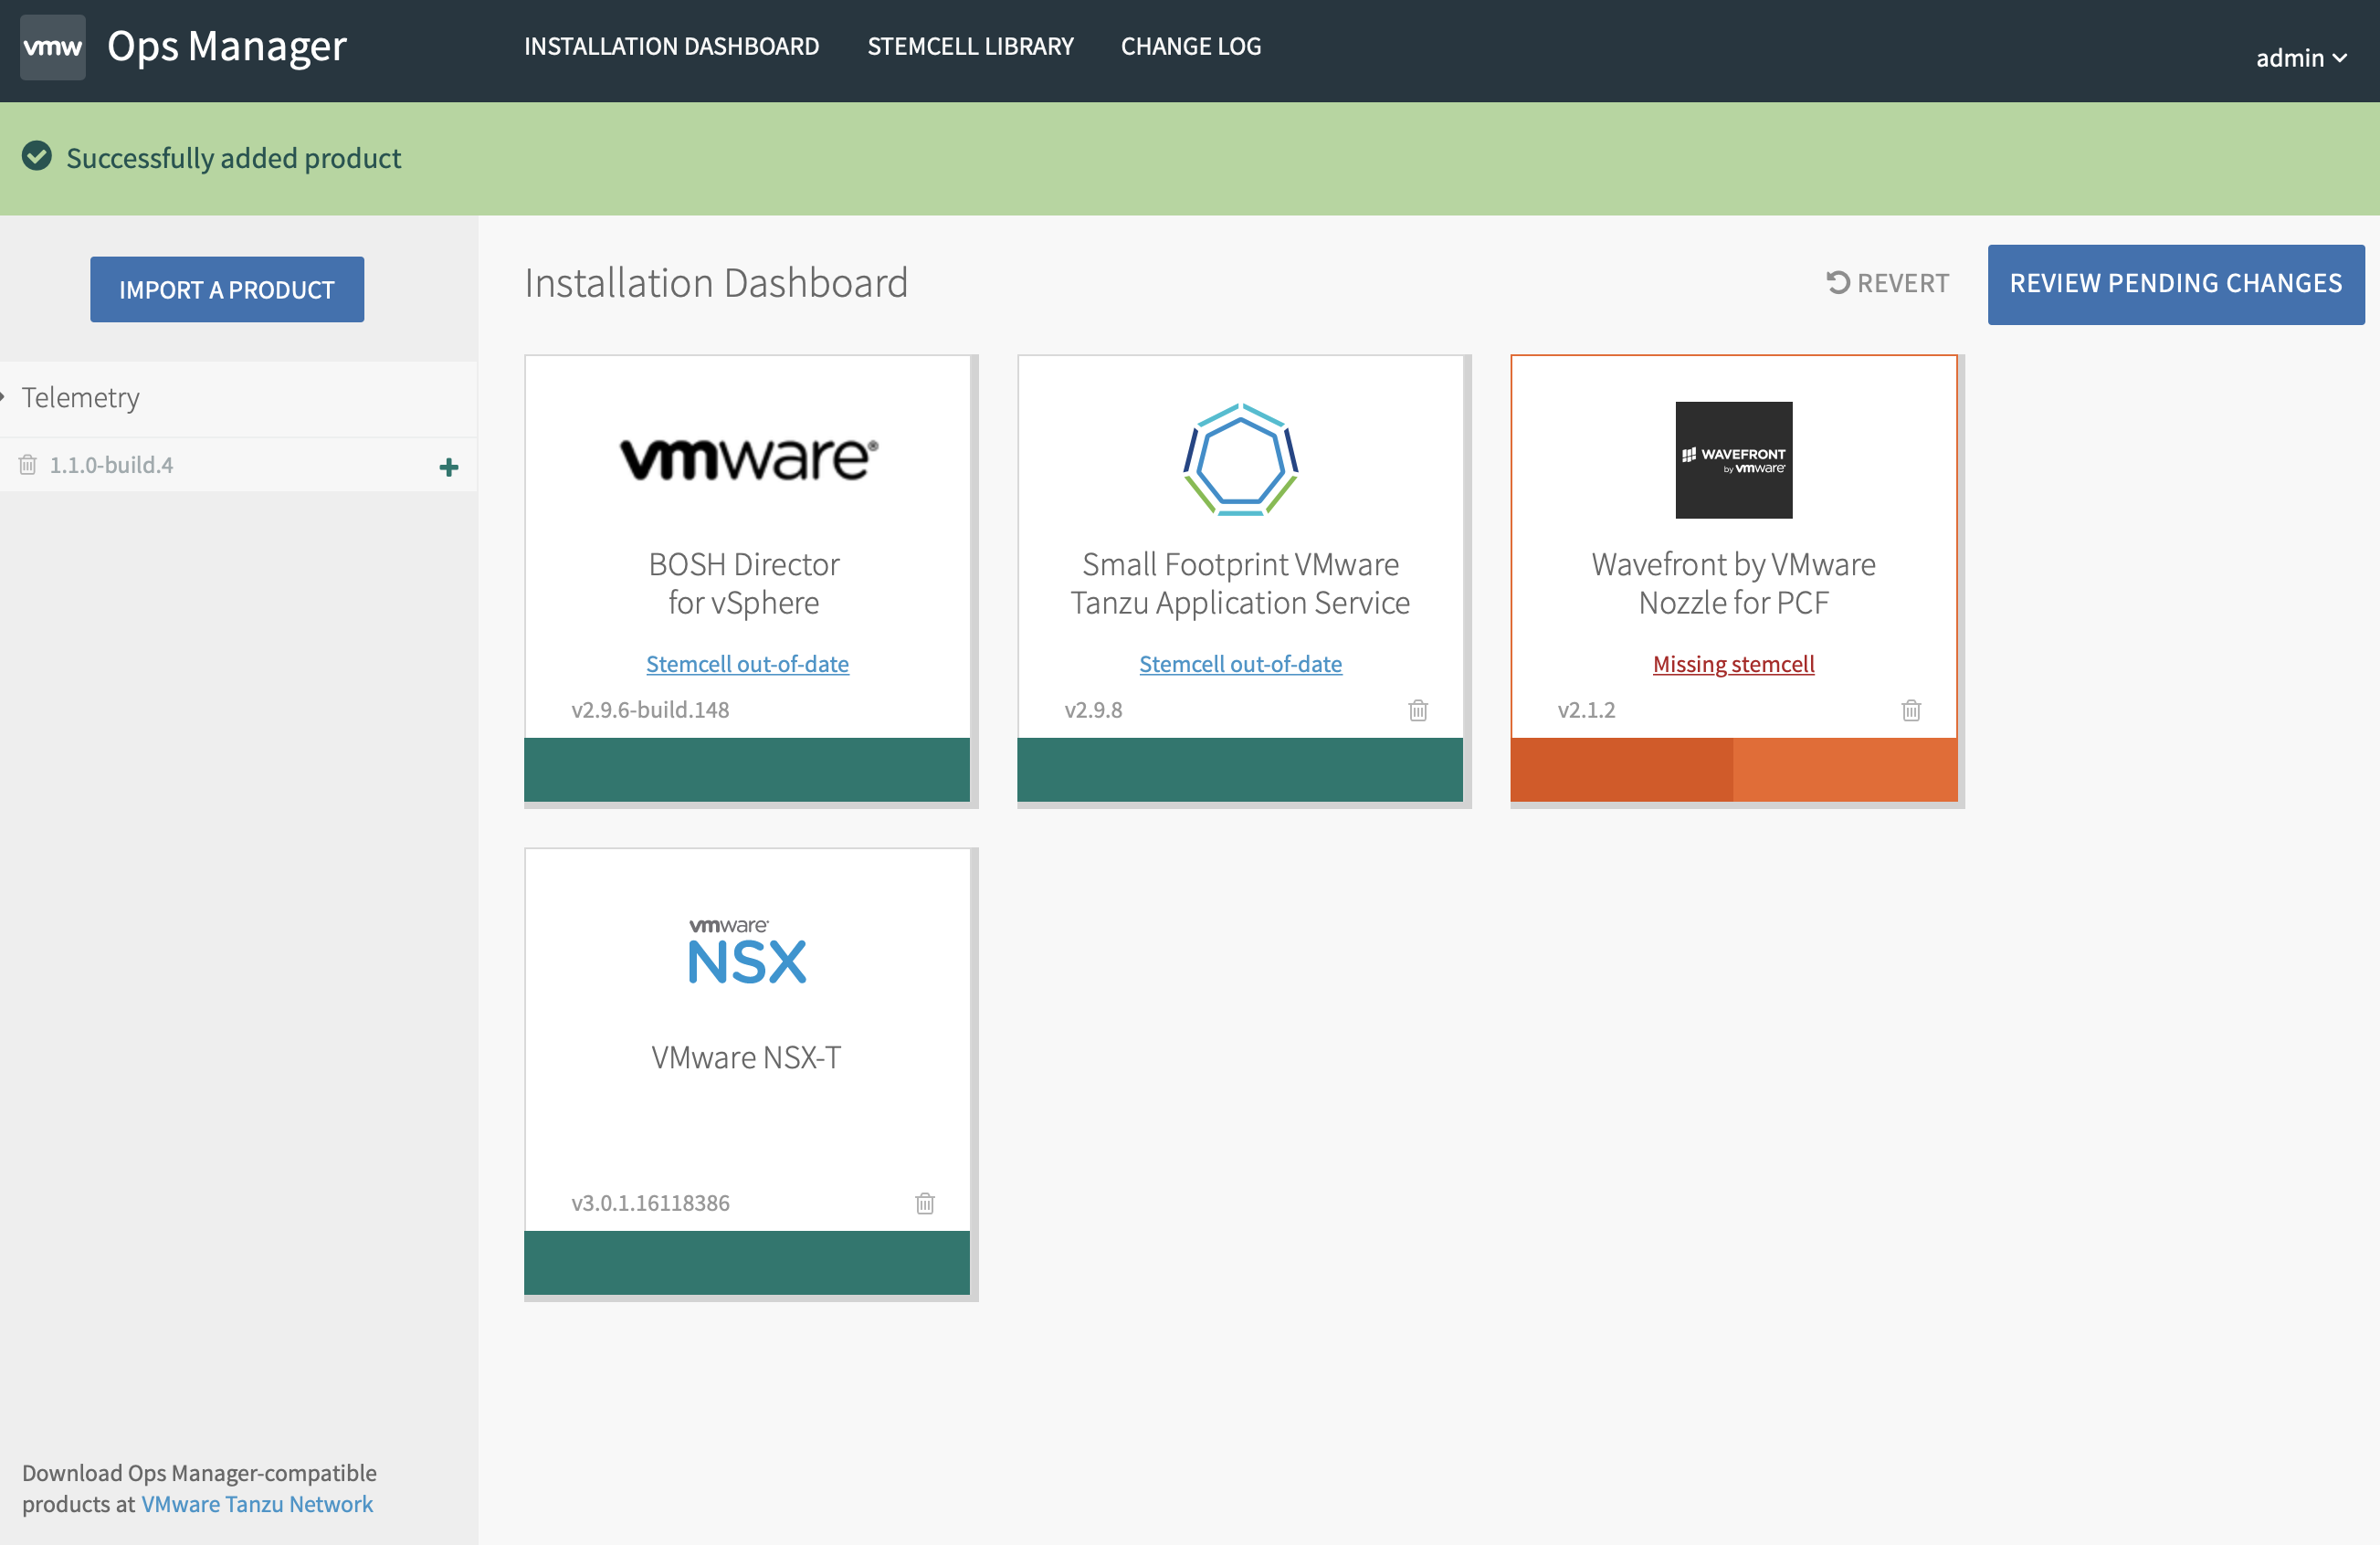
Task: Open the VMware Tanzu Network link
Action: (257, 1504)
